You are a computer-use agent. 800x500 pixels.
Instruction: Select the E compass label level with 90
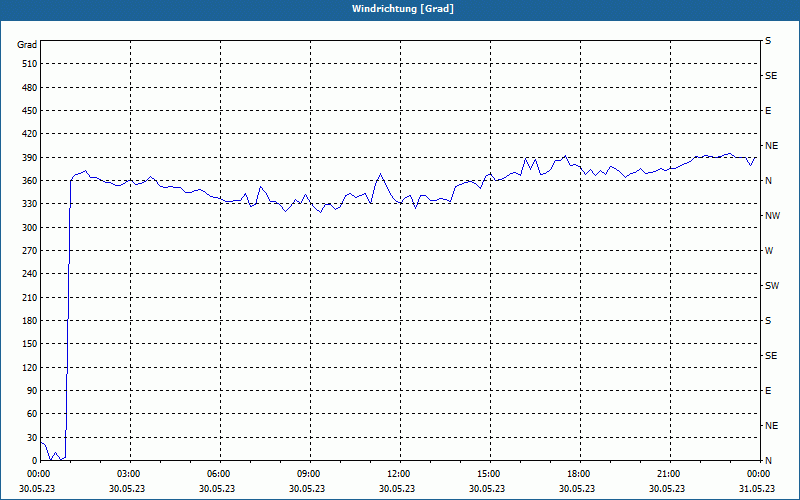(768, 391)
